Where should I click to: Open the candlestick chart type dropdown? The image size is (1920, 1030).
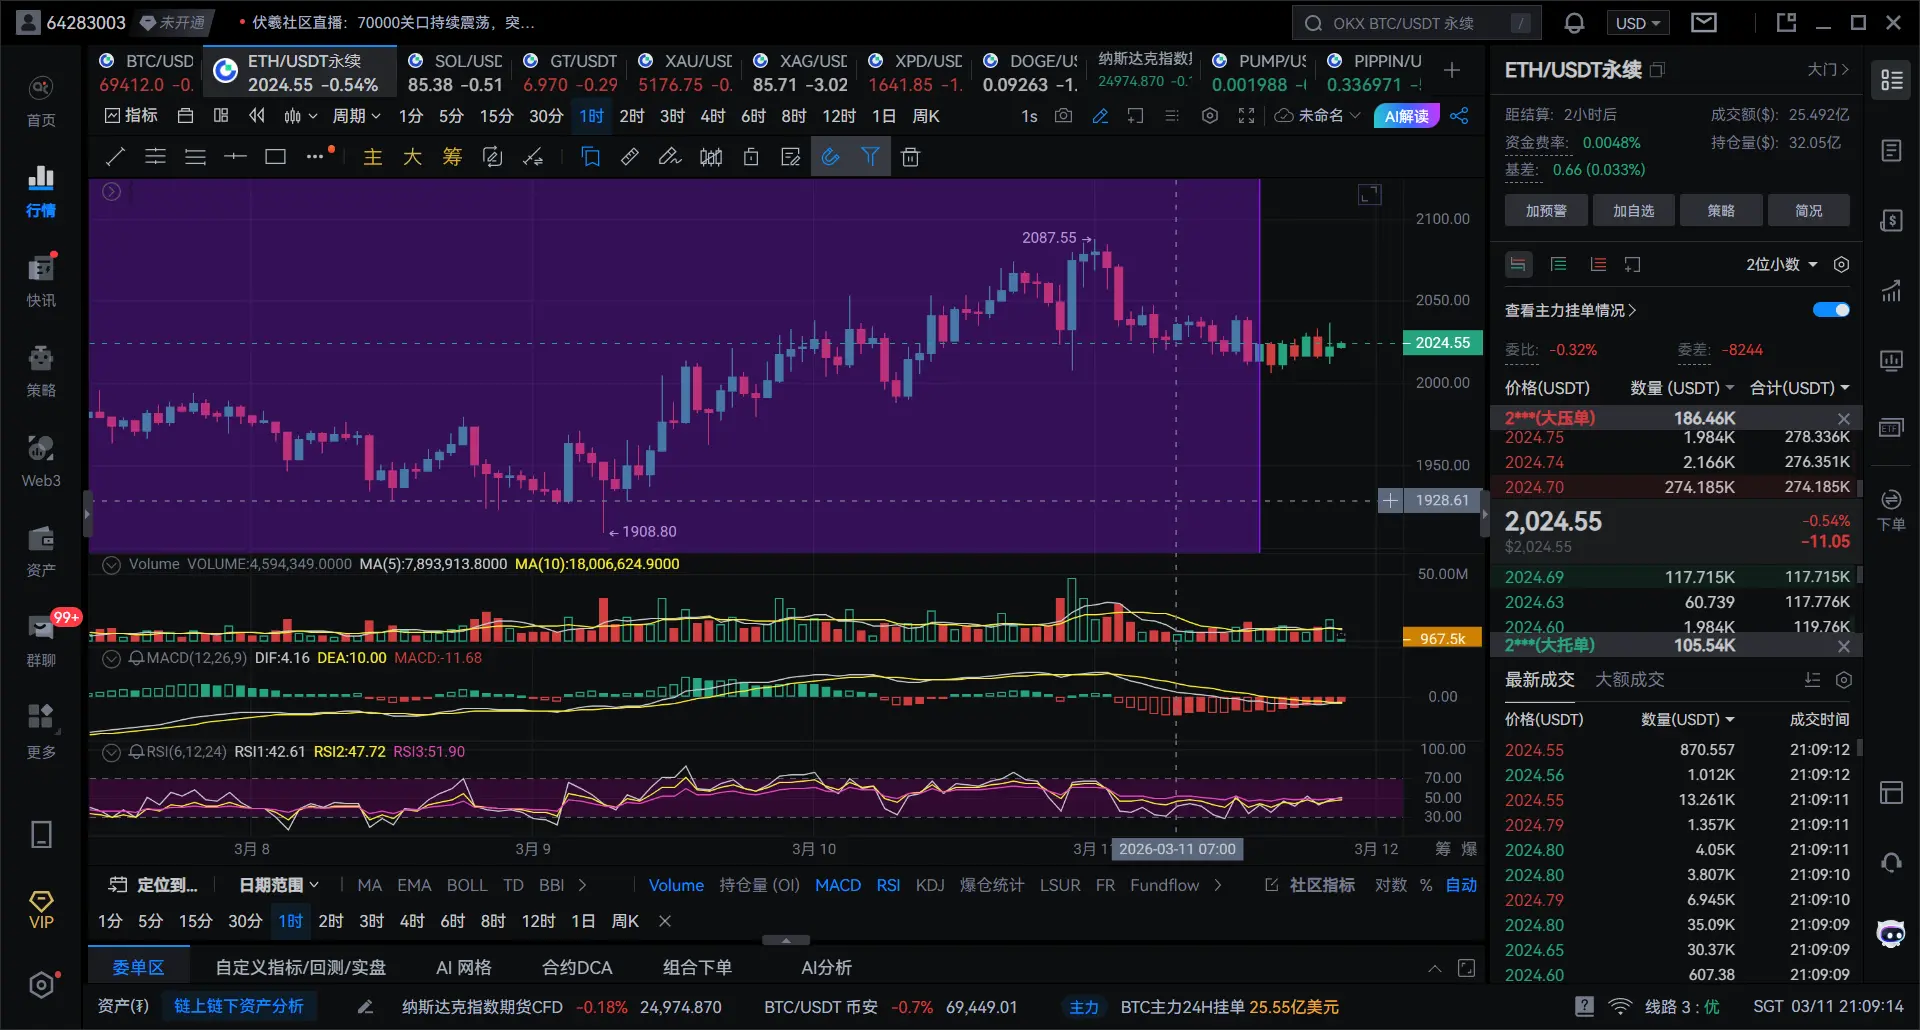pos(300,116)
